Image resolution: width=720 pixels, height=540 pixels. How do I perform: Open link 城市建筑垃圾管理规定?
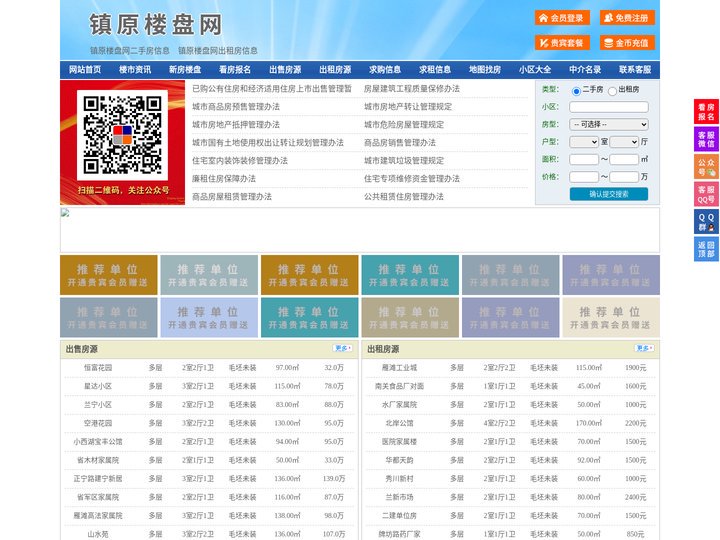[x=404, y=161]
